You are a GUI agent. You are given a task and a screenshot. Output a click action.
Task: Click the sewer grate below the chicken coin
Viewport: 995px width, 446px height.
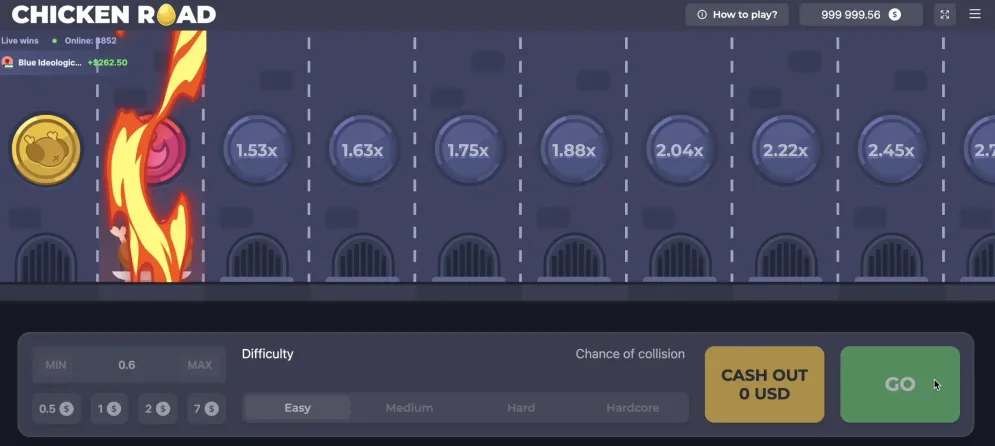coord(46,257)
